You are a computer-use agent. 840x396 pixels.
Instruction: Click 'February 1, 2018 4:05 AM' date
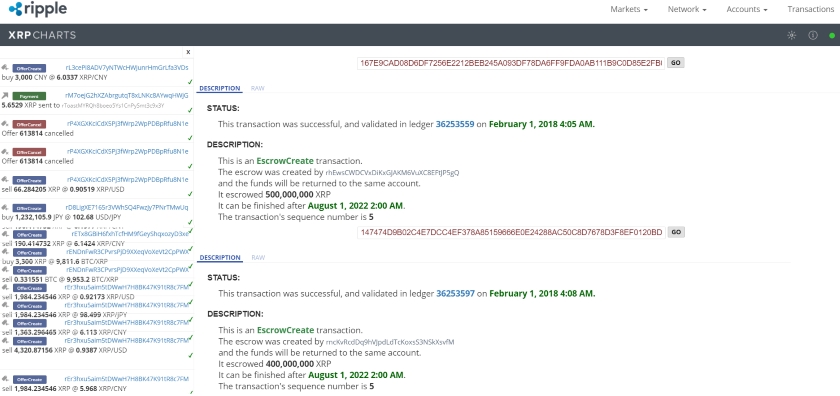(542, 124)
